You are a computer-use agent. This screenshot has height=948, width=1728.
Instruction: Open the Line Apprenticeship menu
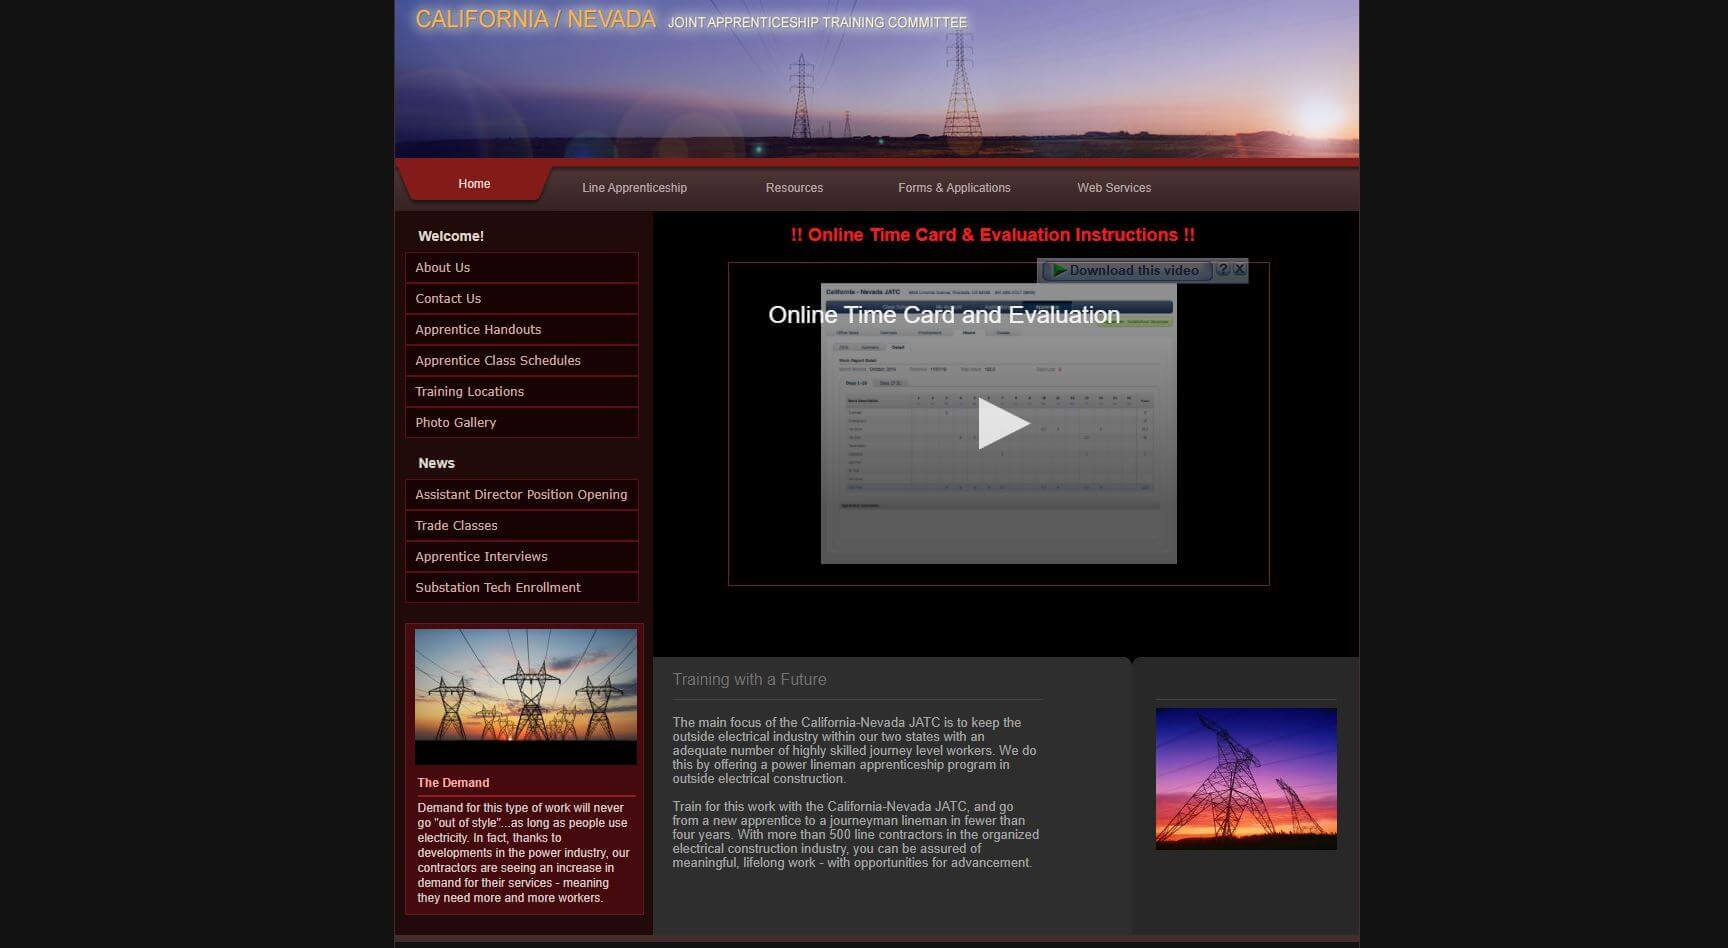coord(634,187)
